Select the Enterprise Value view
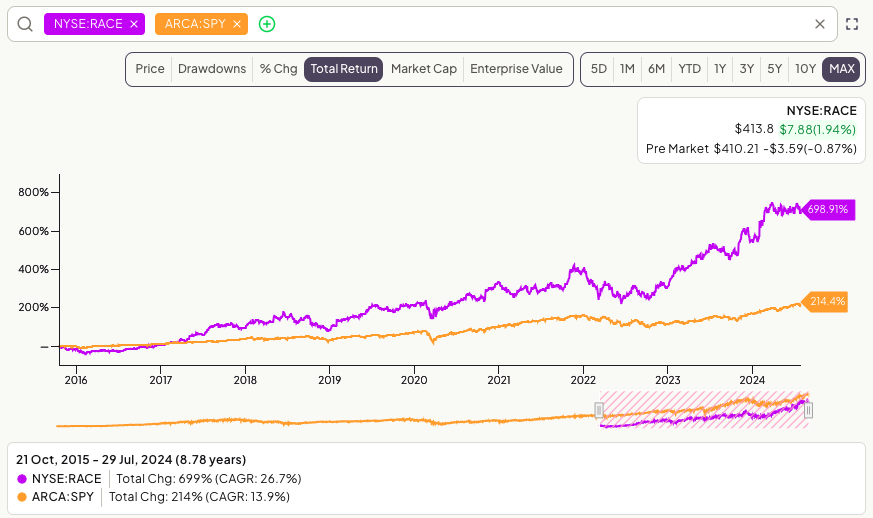This screenshot has height=518, width=873. 516,69
